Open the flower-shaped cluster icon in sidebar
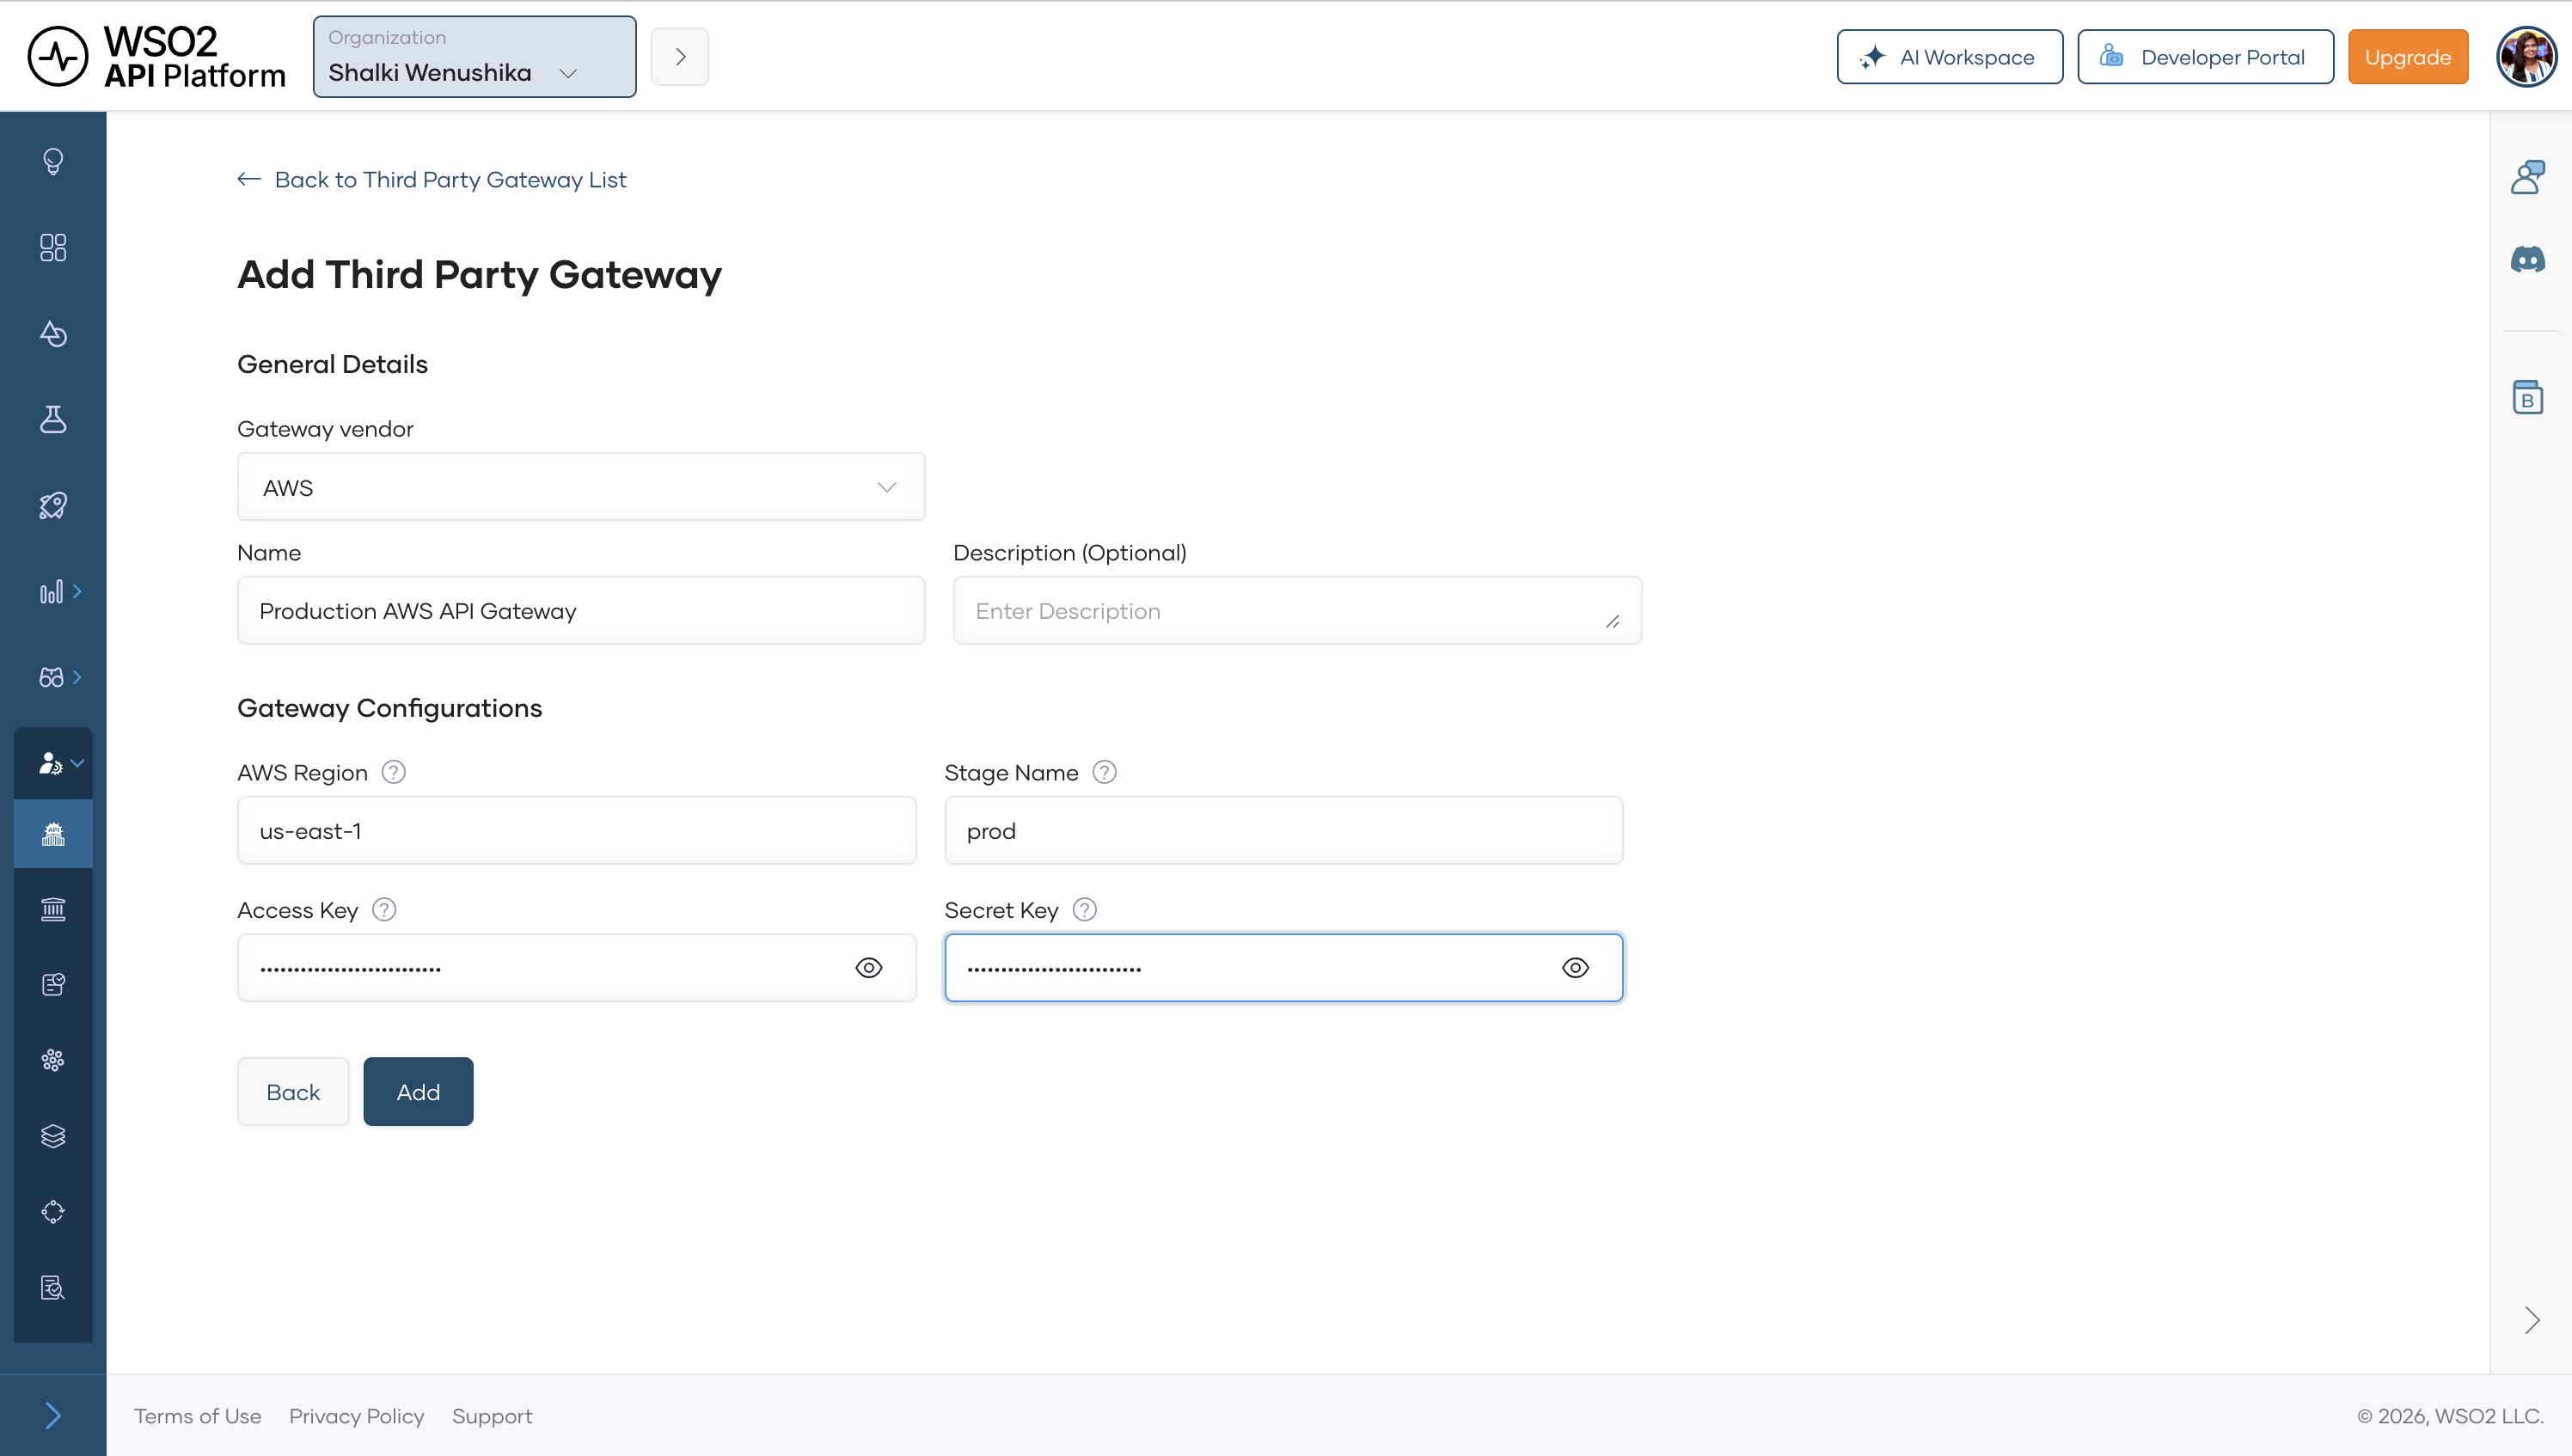Viewport: 2572px width, 1456px height. point(53,1060)
